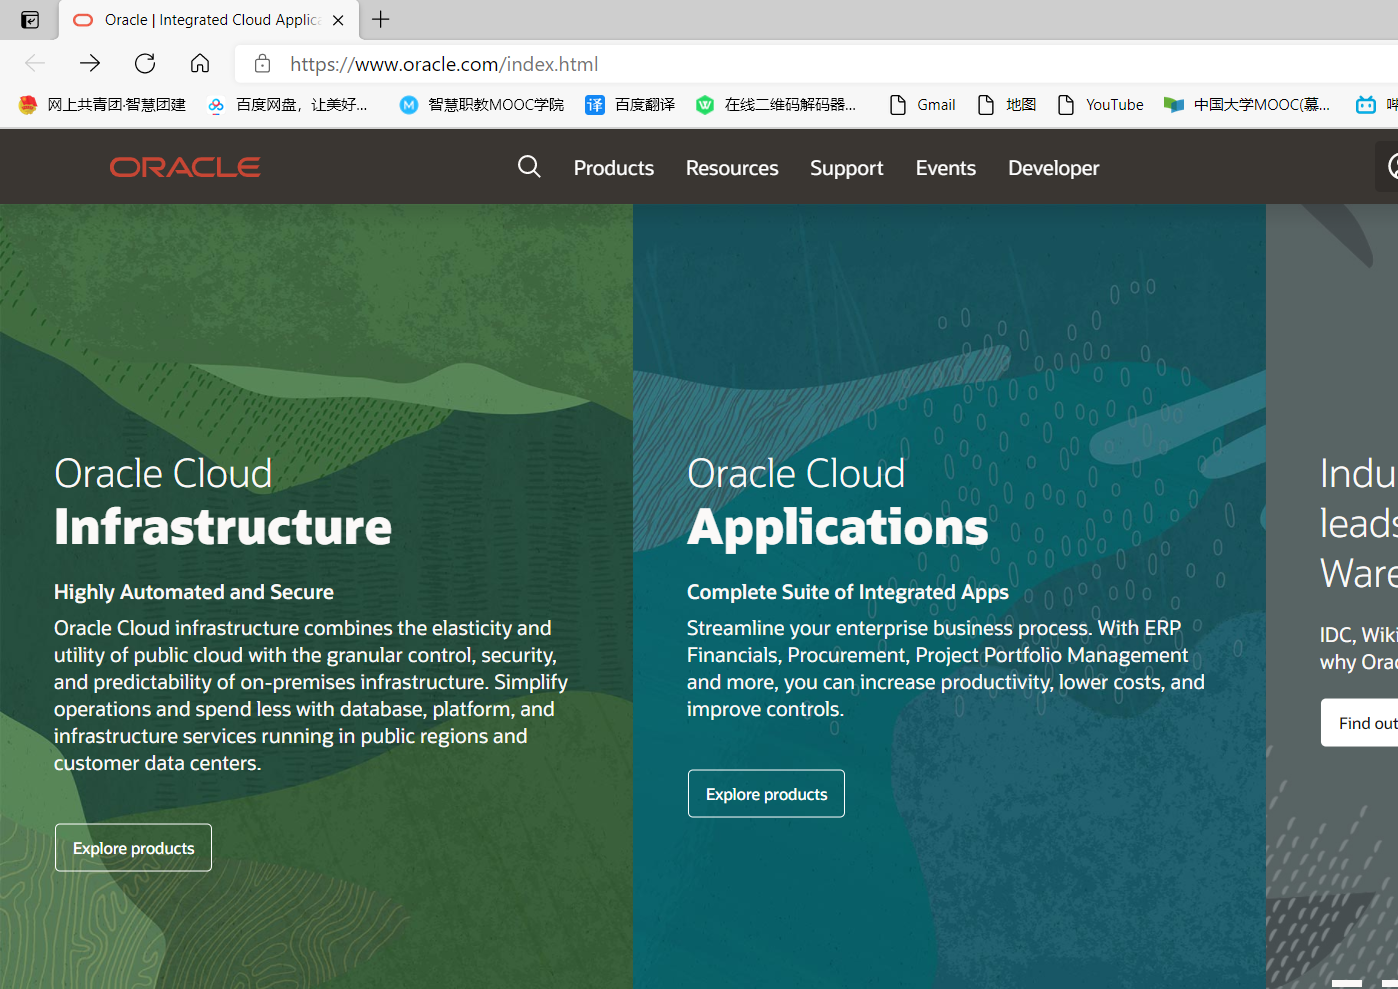Open the Products menu

pos(614,168)
